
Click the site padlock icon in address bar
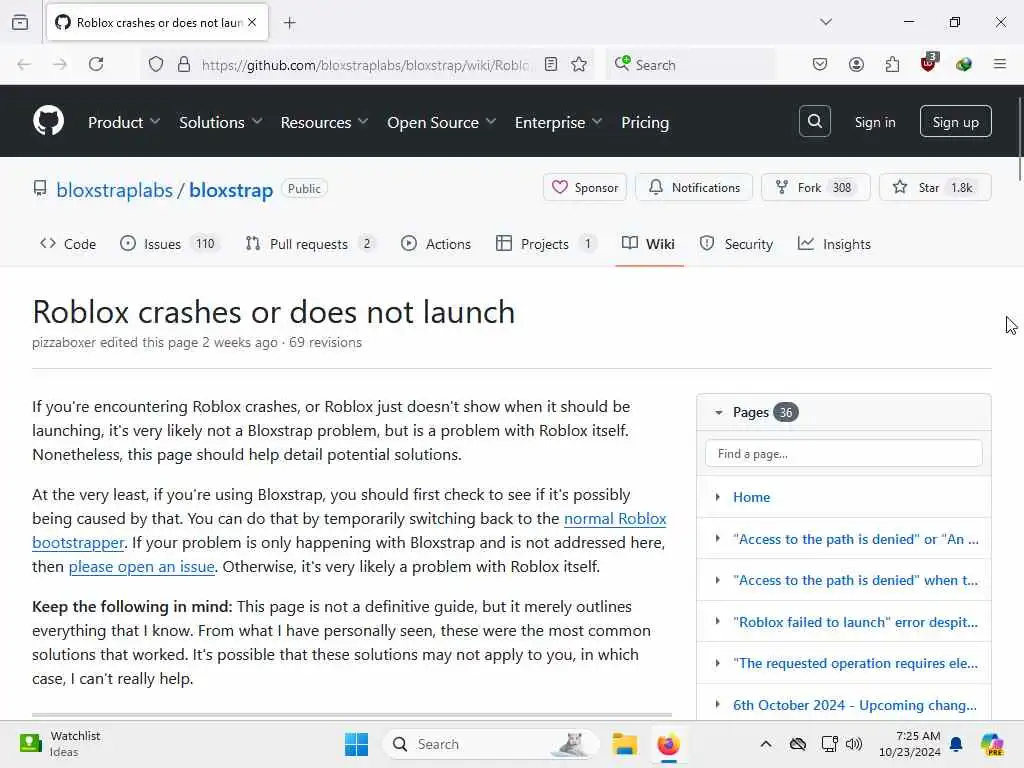[x=184, y=64]
